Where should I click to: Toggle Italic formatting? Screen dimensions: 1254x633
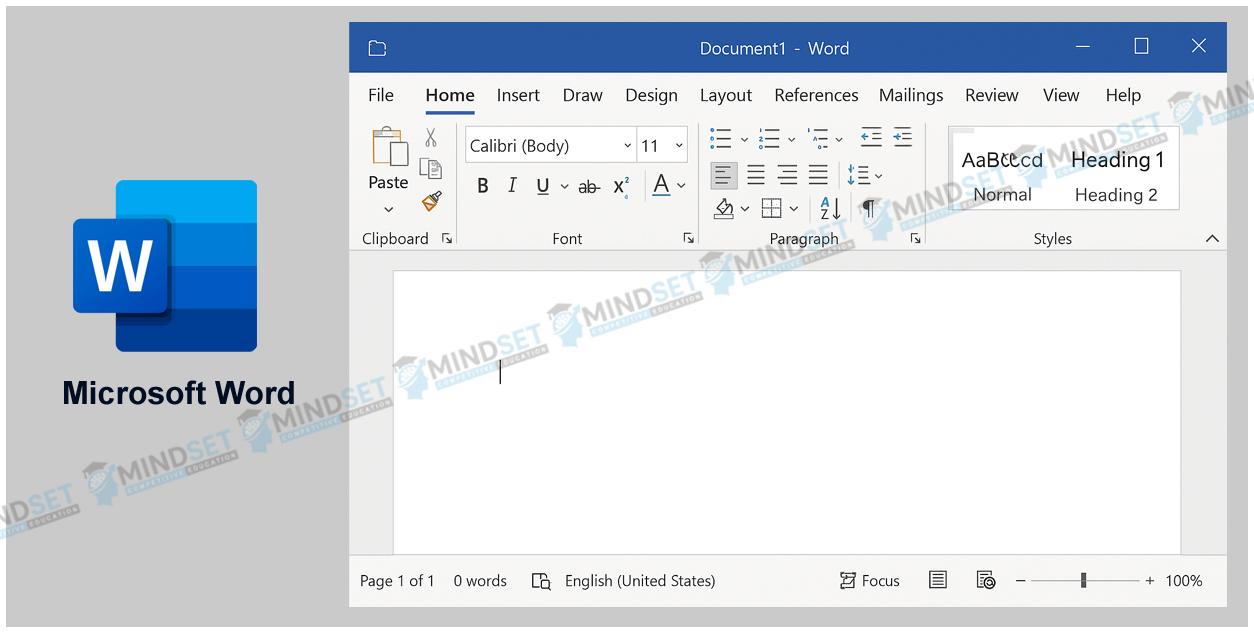[513, 186]
